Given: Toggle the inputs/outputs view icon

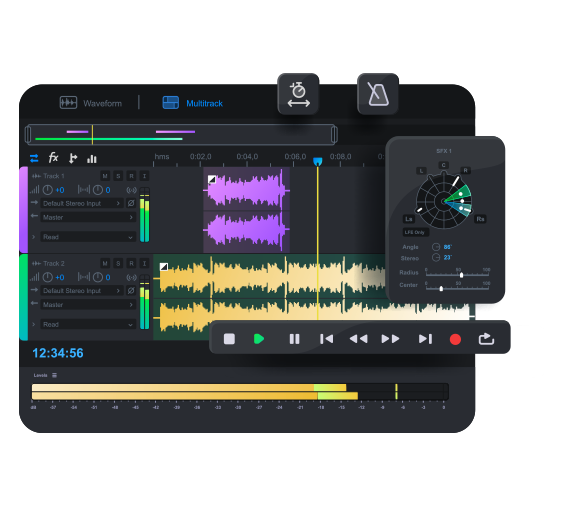Looking at the screenshot, I should click(x=34, y=158).
